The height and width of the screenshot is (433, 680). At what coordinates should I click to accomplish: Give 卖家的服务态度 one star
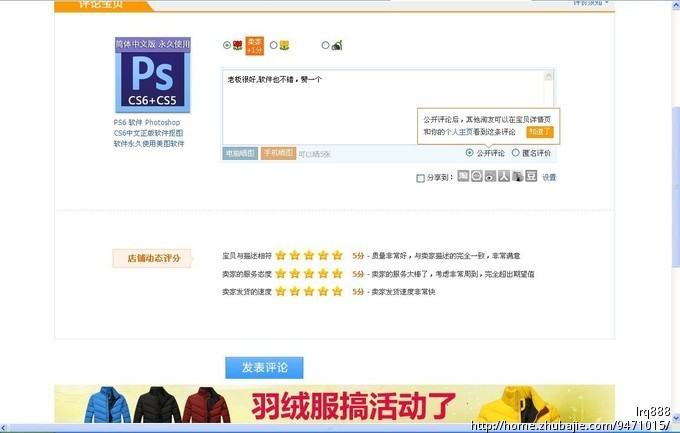(281, 273)
